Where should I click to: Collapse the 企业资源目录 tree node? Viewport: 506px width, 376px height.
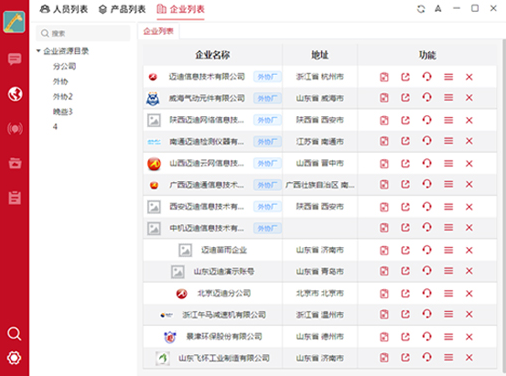click(38, 51)
